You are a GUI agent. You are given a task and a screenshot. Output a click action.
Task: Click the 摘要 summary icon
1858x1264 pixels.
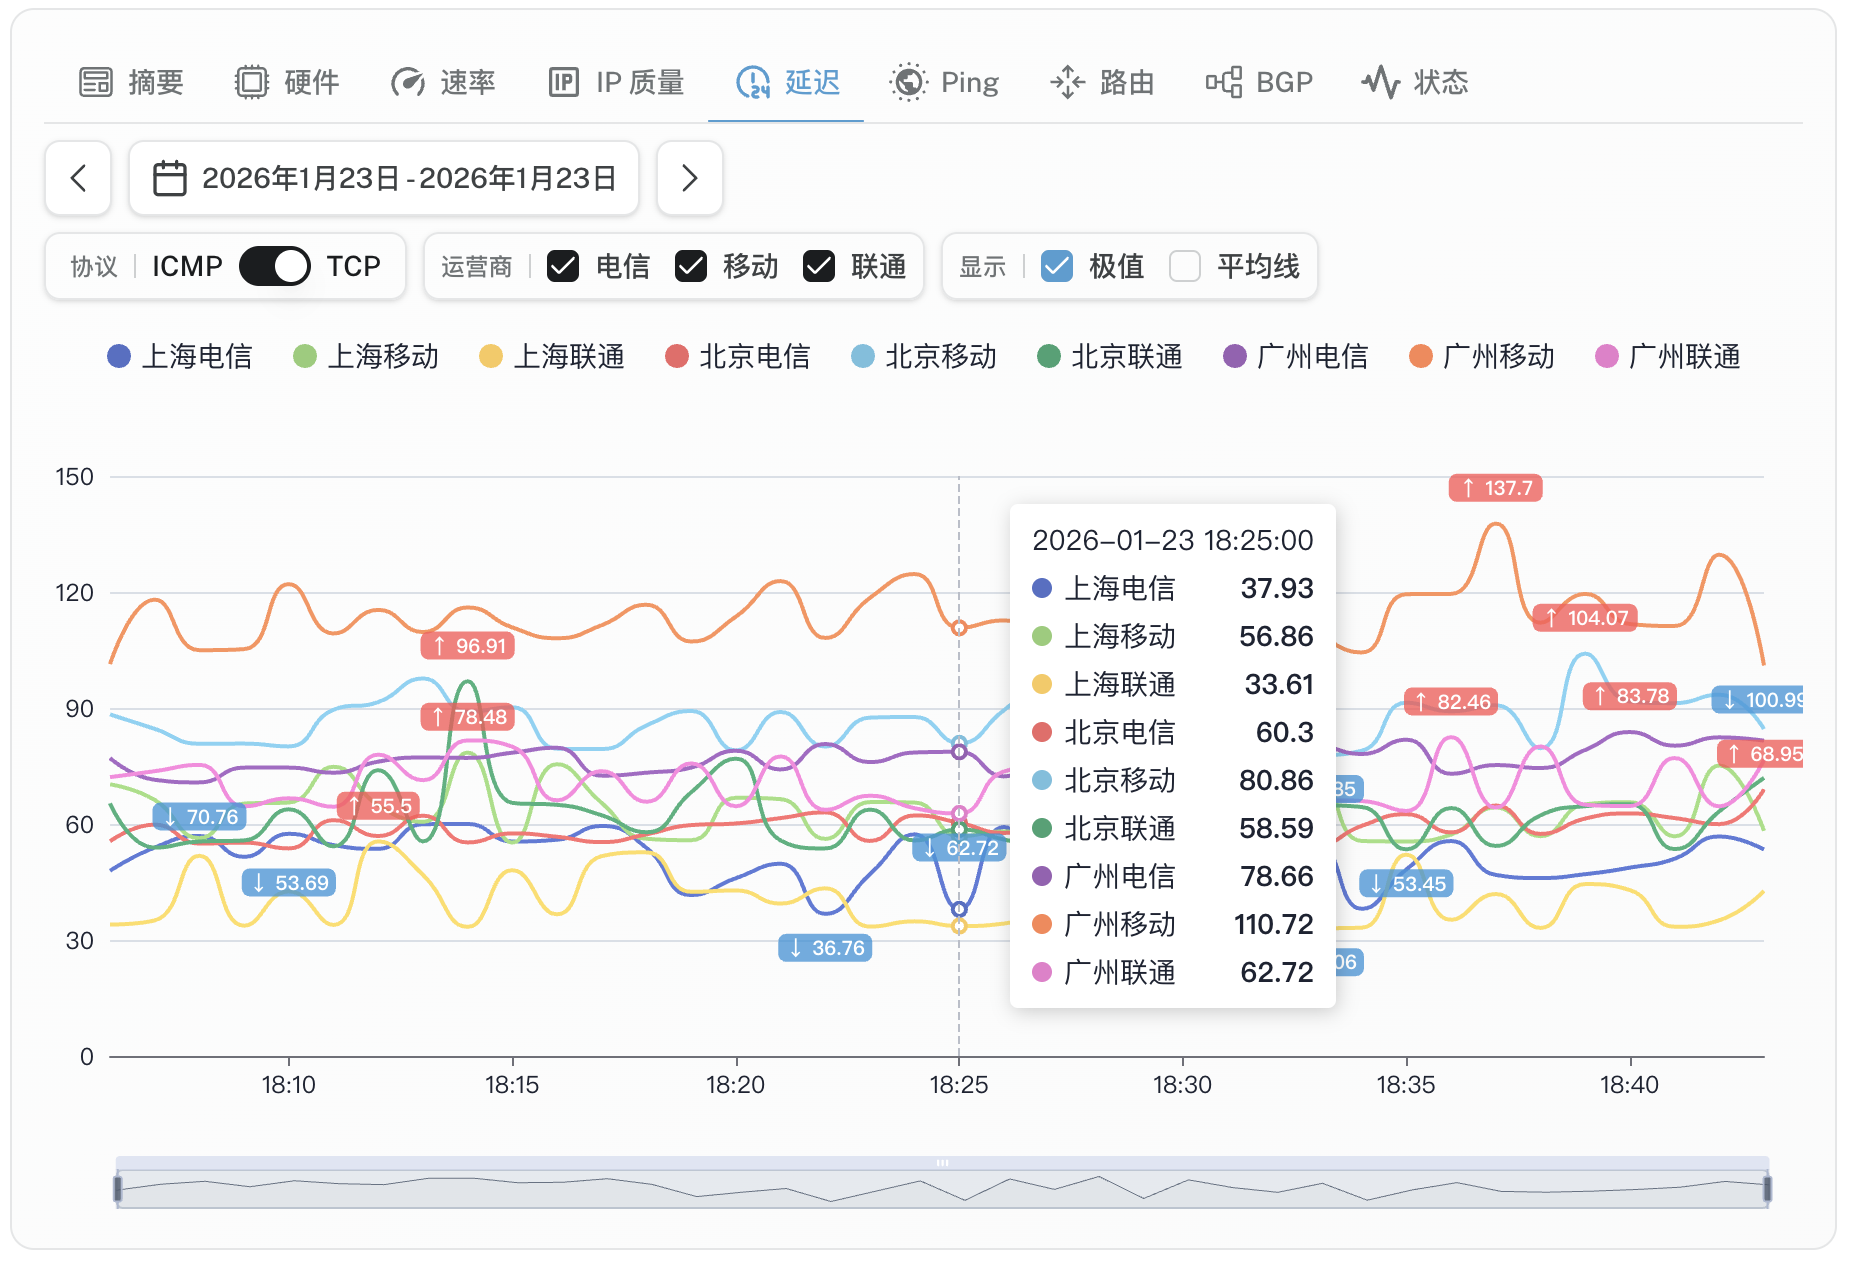coord(96,82)
